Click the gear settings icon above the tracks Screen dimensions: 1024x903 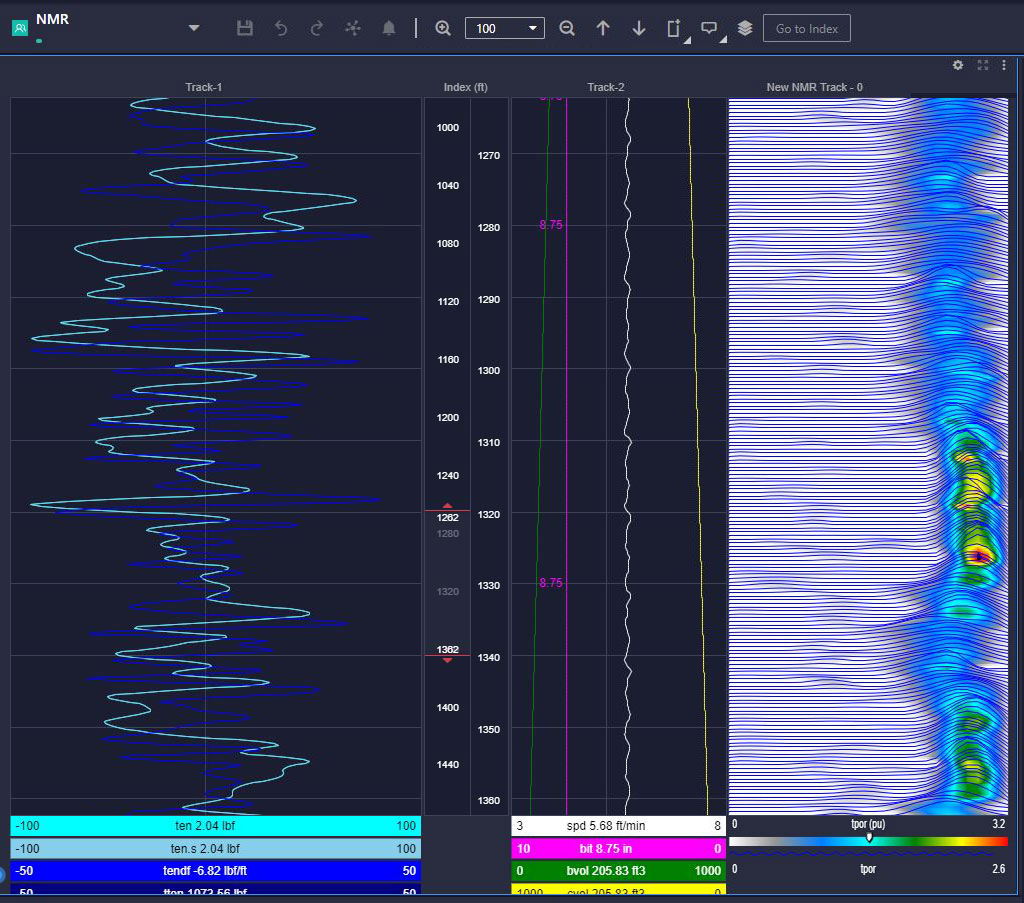click(x=957, y=65)
